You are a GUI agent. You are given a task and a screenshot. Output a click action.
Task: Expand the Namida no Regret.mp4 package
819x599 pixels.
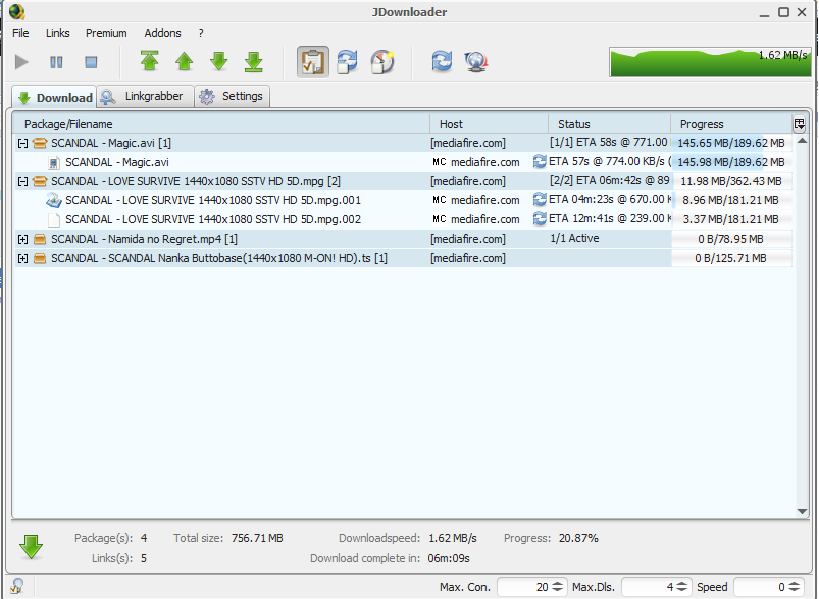(22, 239)
